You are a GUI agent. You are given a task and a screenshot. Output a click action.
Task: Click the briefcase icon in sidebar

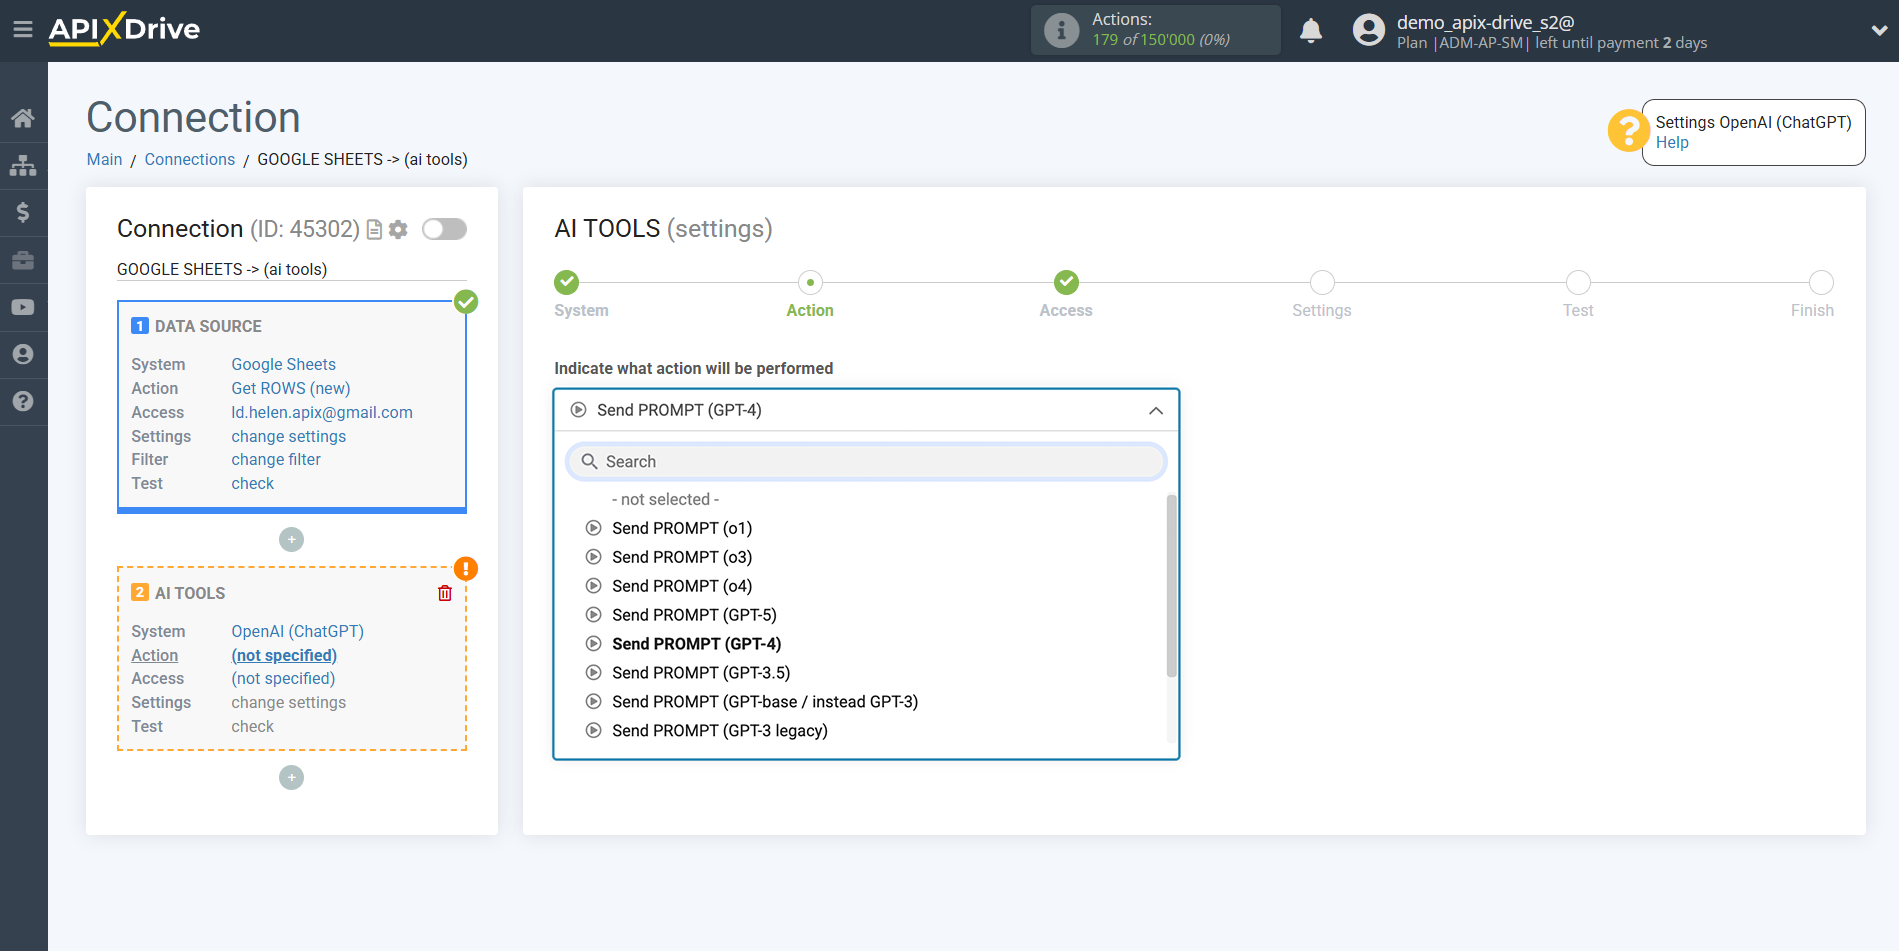(x=24, y=259)
